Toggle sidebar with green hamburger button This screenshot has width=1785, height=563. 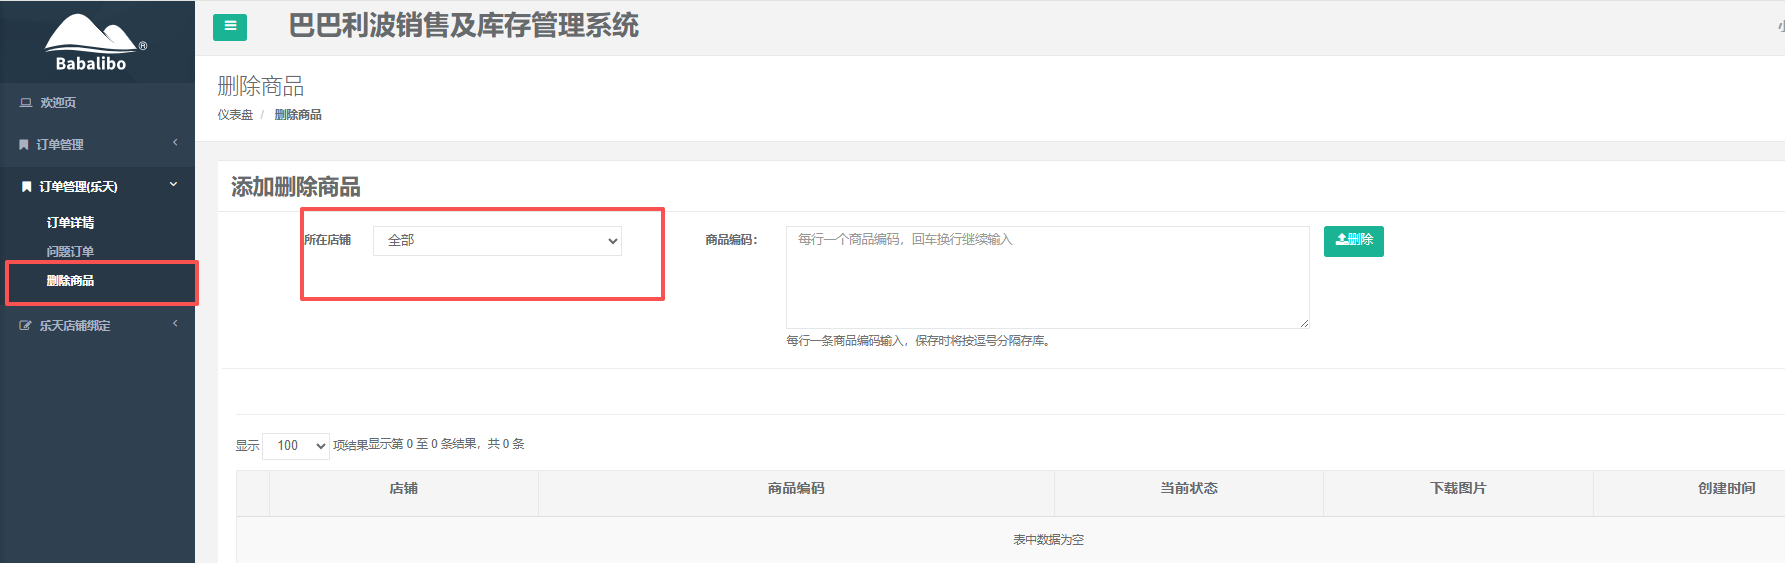230,27
